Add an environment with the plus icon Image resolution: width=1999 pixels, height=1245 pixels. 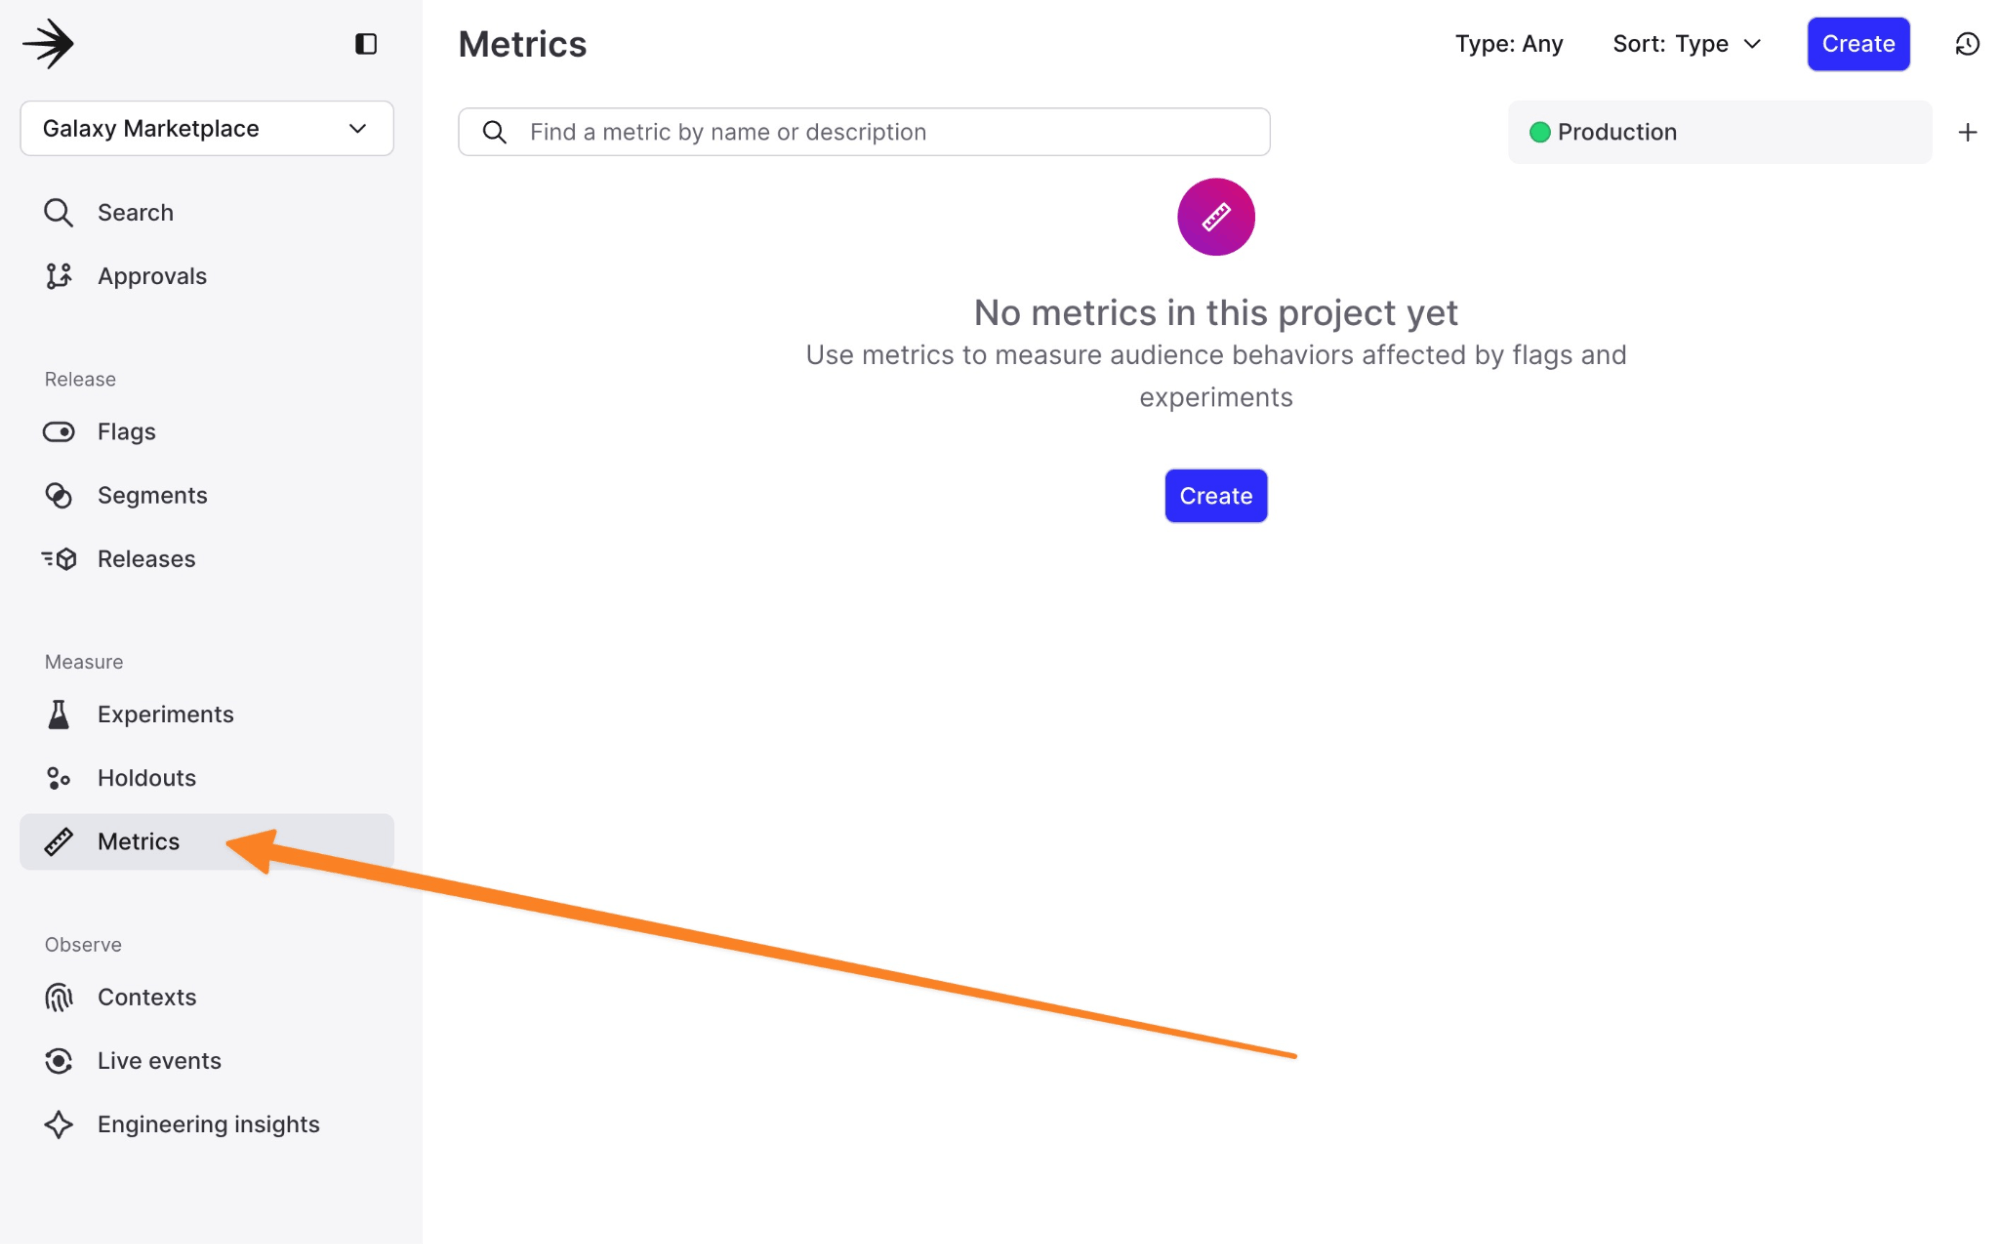[1967, 132]
